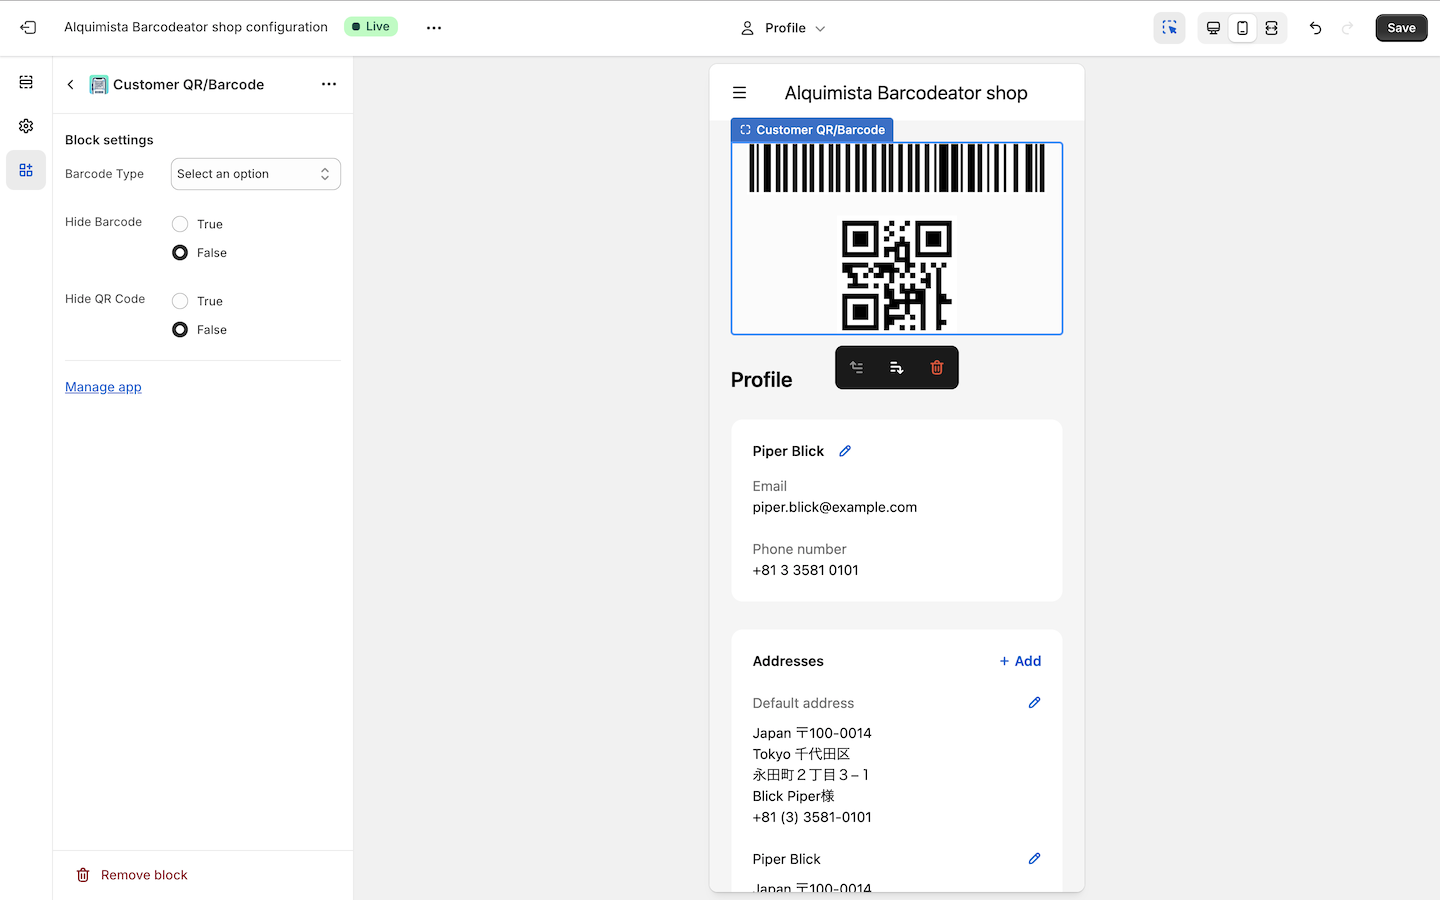This screenshot has height=900, width=1440.
Task: Switch to mobile preview view
Action: pos(1242,28)
